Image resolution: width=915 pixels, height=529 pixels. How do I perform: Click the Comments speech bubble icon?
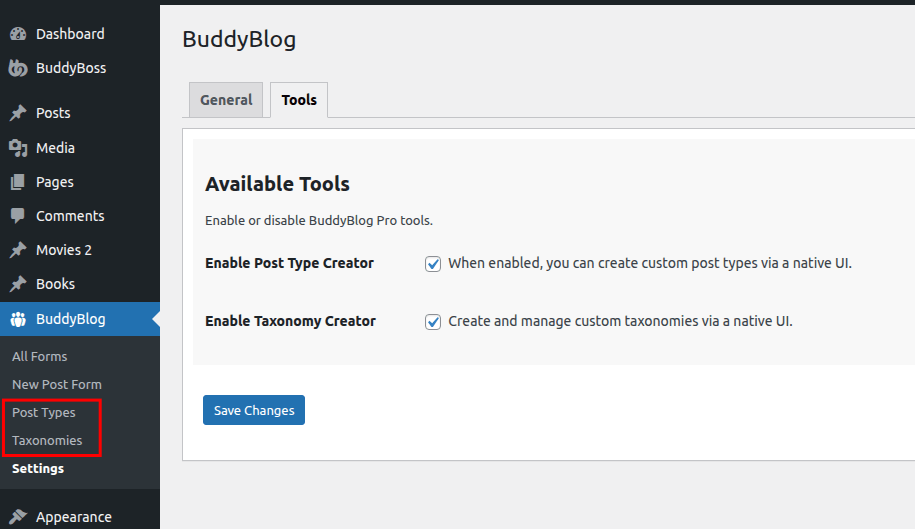coord(18,216)
